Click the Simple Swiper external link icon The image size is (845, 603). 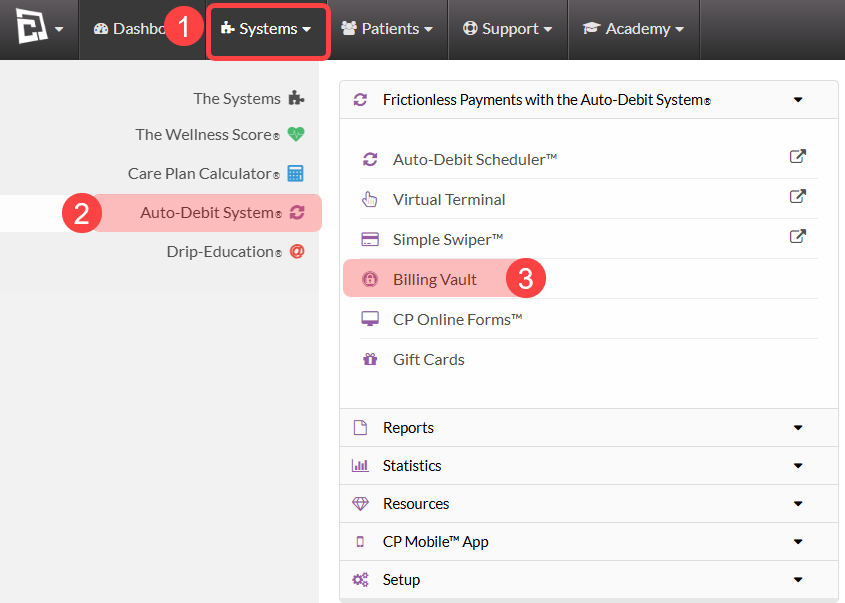[798, 236]
